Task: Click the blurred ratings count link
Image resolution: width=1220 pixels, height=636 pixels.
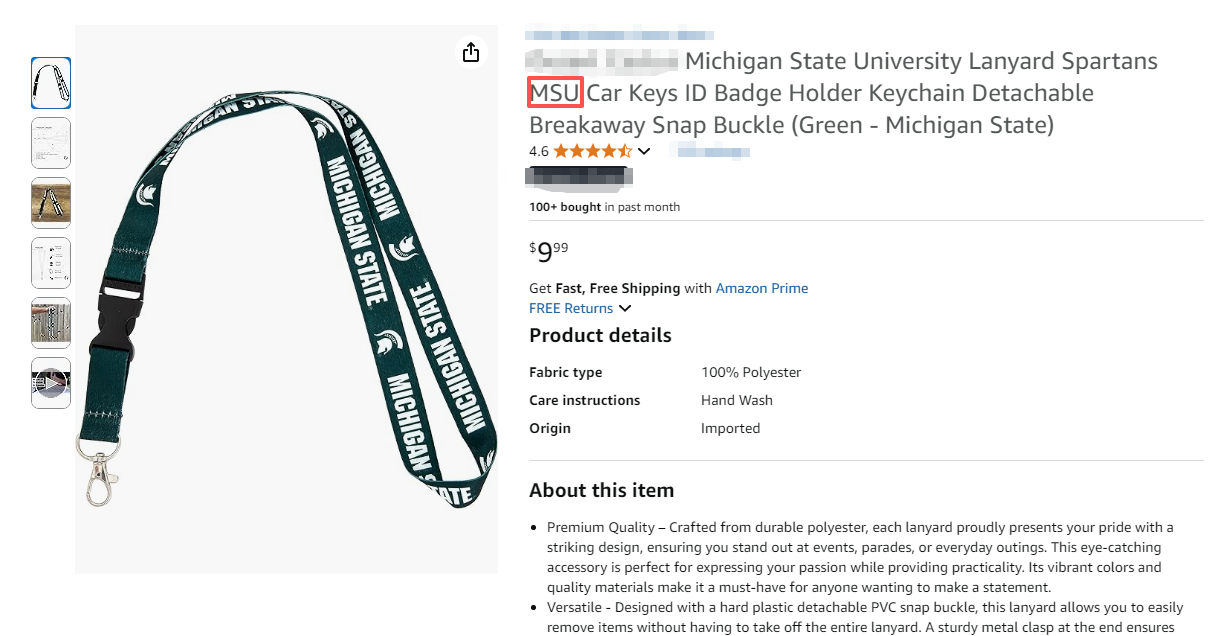Action: (713, 151)
